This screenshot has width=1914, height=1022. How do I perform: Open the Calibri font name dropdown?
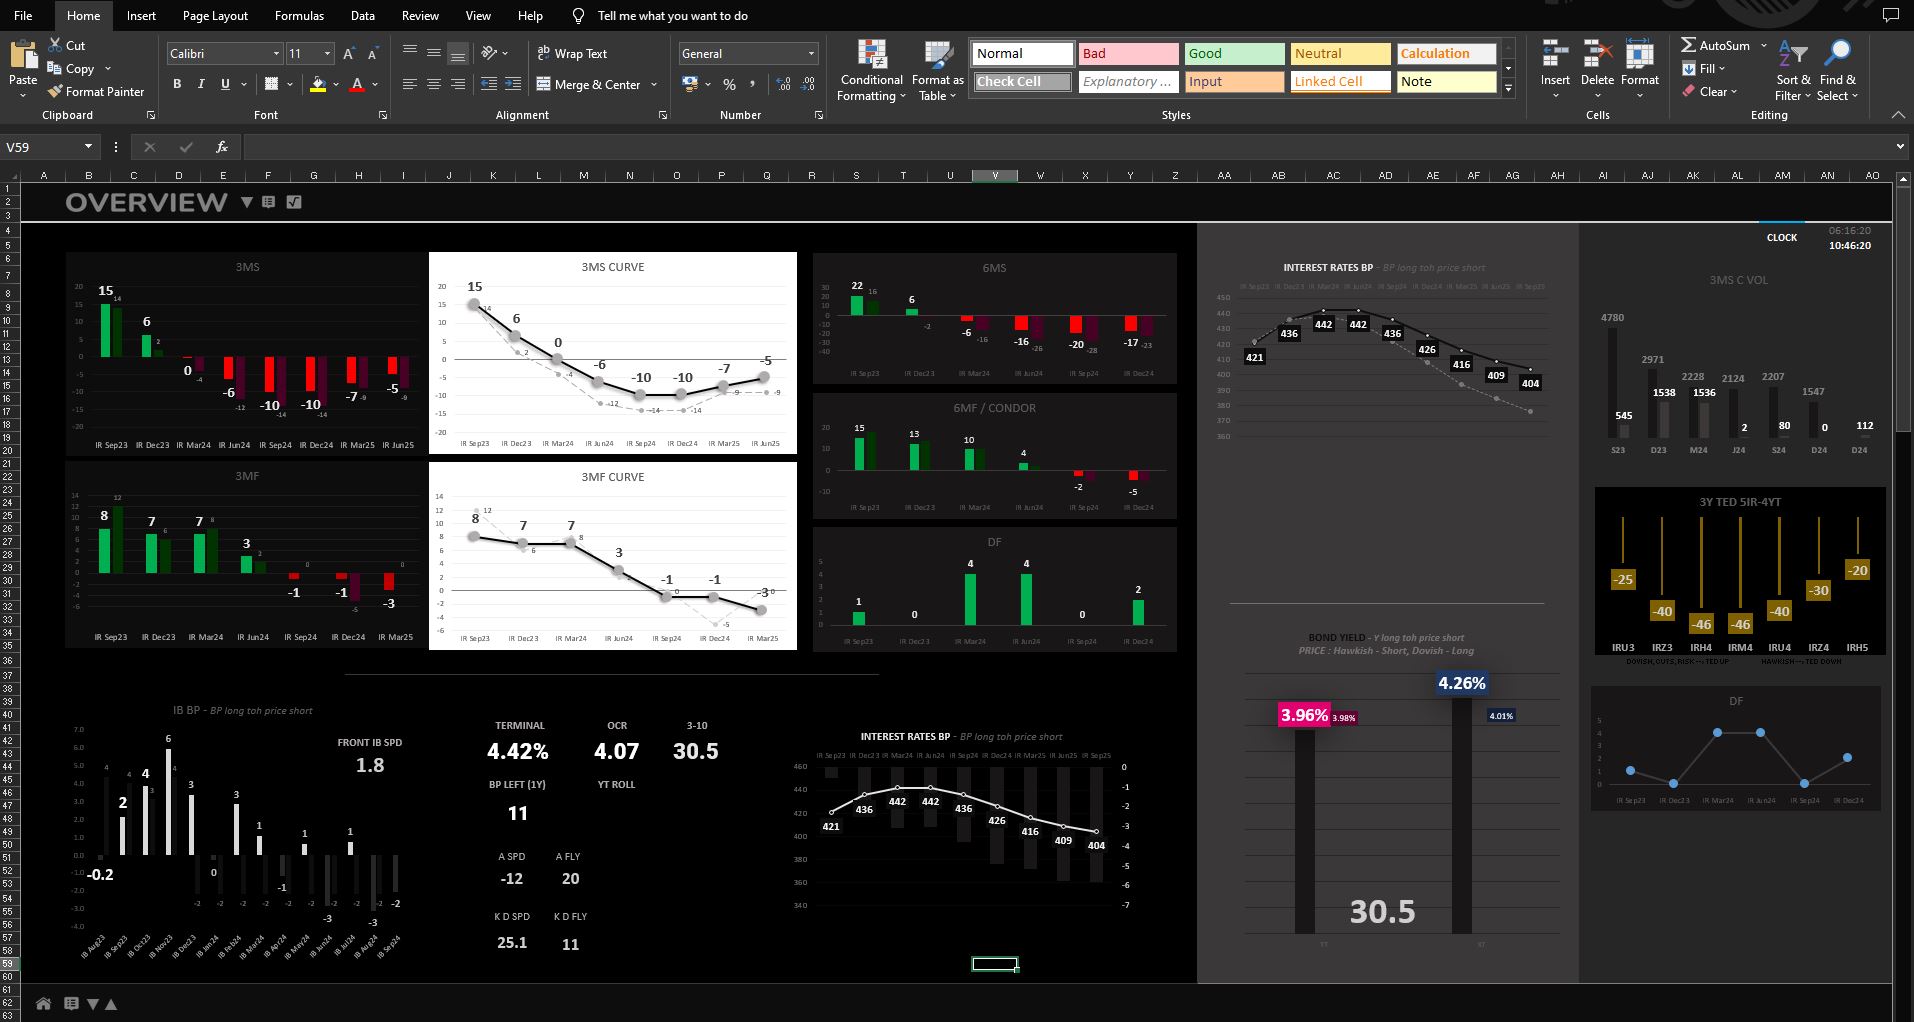[276, 54]
